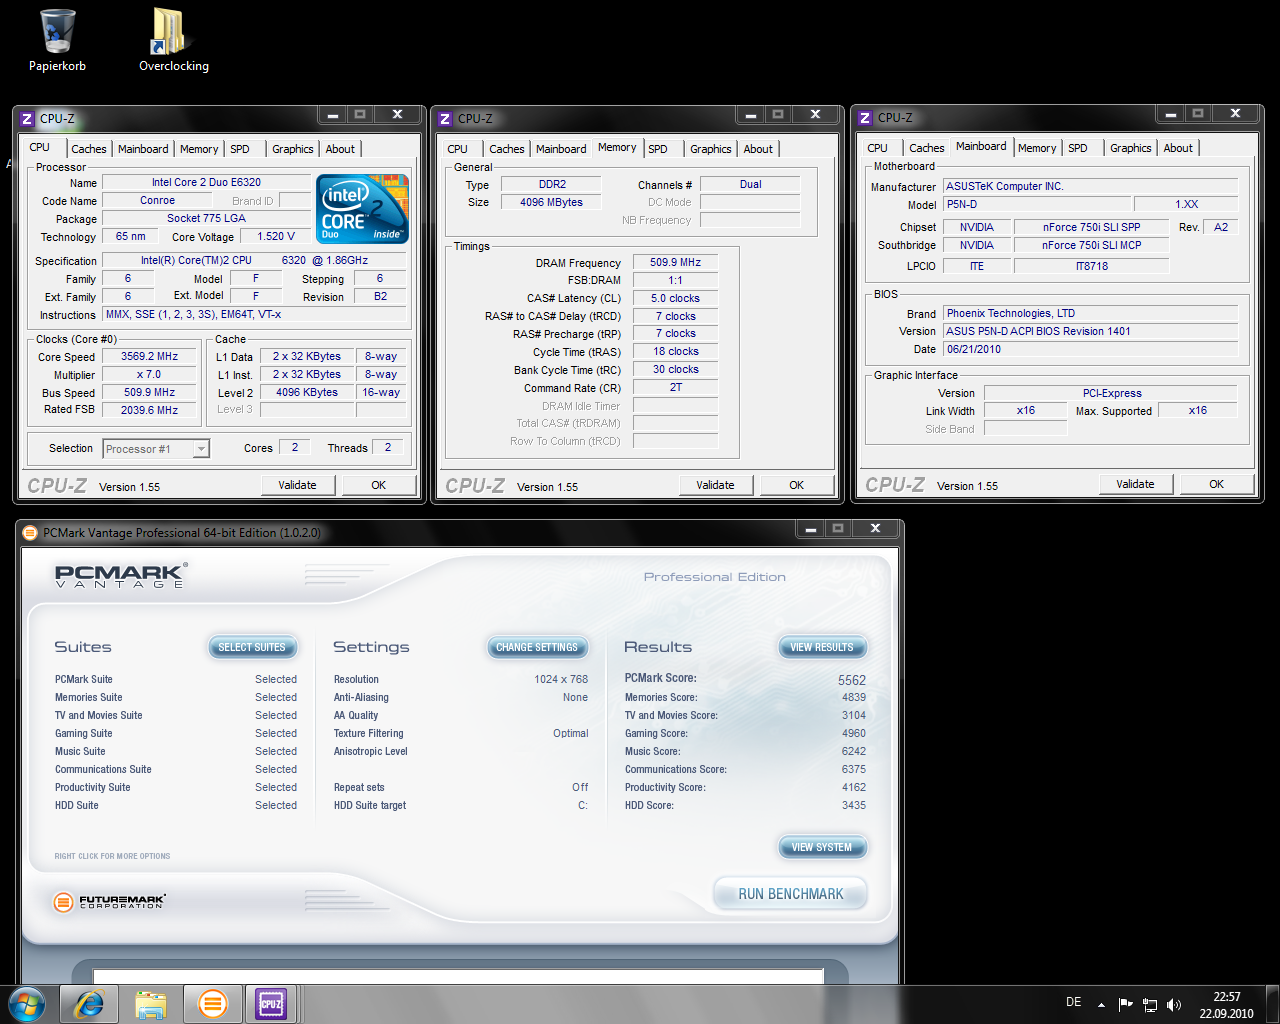Click the Gaming Suite row
The height and width of the screenshot is (1024, 1280).
[x=175, y=733]
